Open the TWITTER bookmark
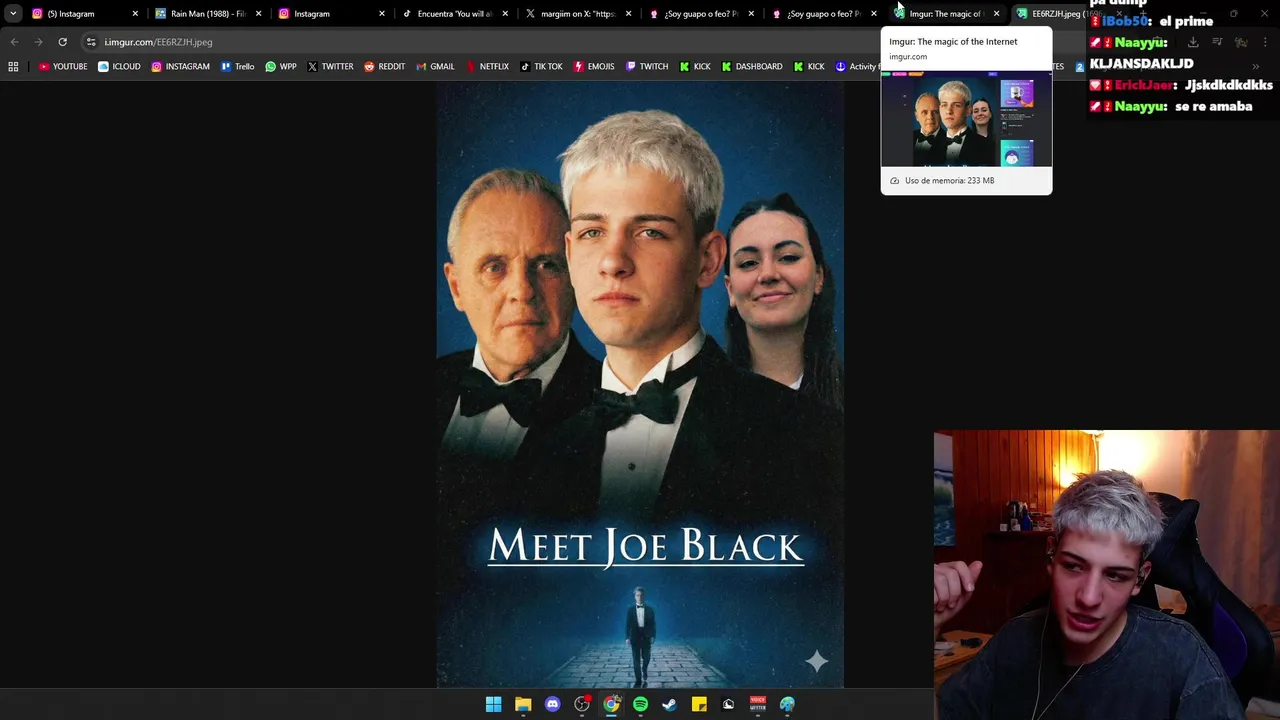Viewport: 1280px width, 720px height. (x=330, y=66)
